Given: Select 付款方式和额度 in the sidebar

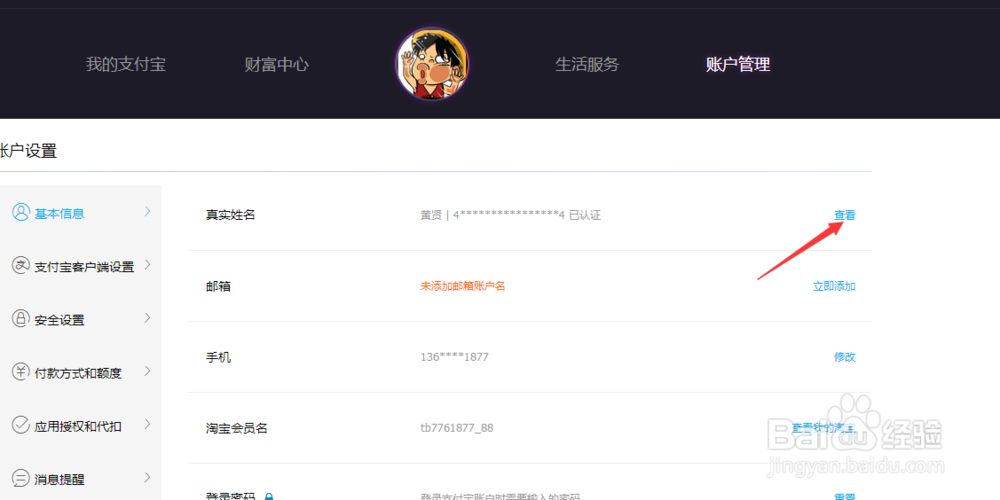Looking at the screenshot, I should 80,372.
